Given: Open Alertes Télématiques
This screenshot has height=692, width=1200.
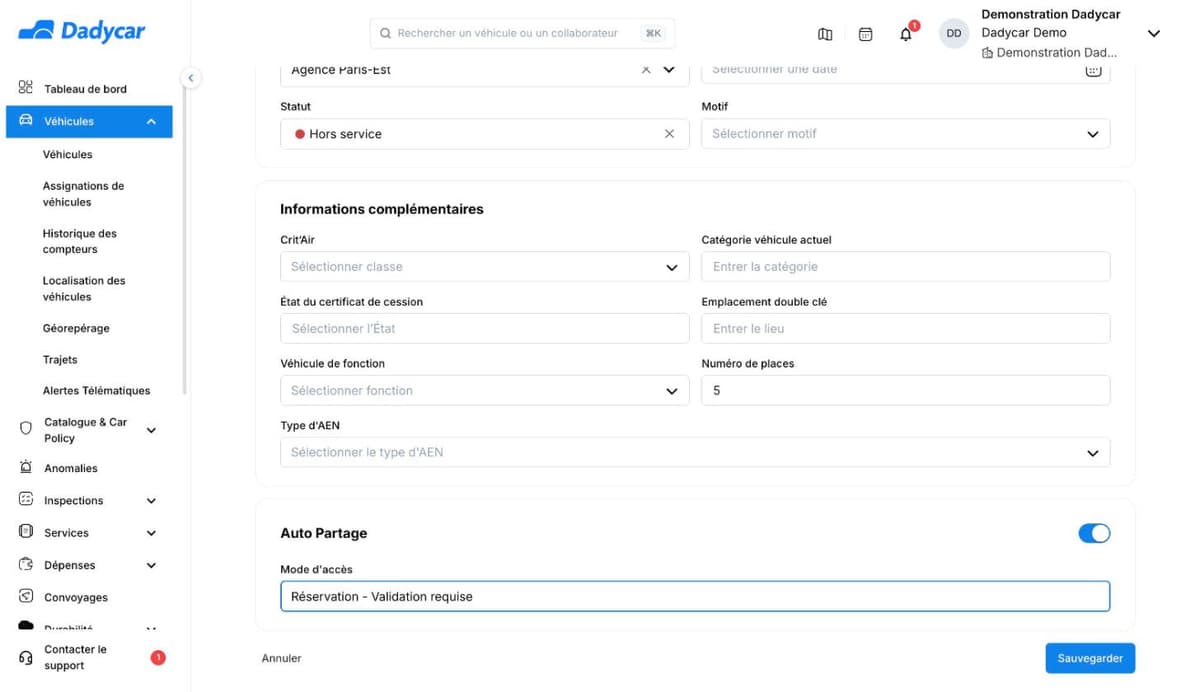Looking at the screenshot, I should click(x=97, y=390).
